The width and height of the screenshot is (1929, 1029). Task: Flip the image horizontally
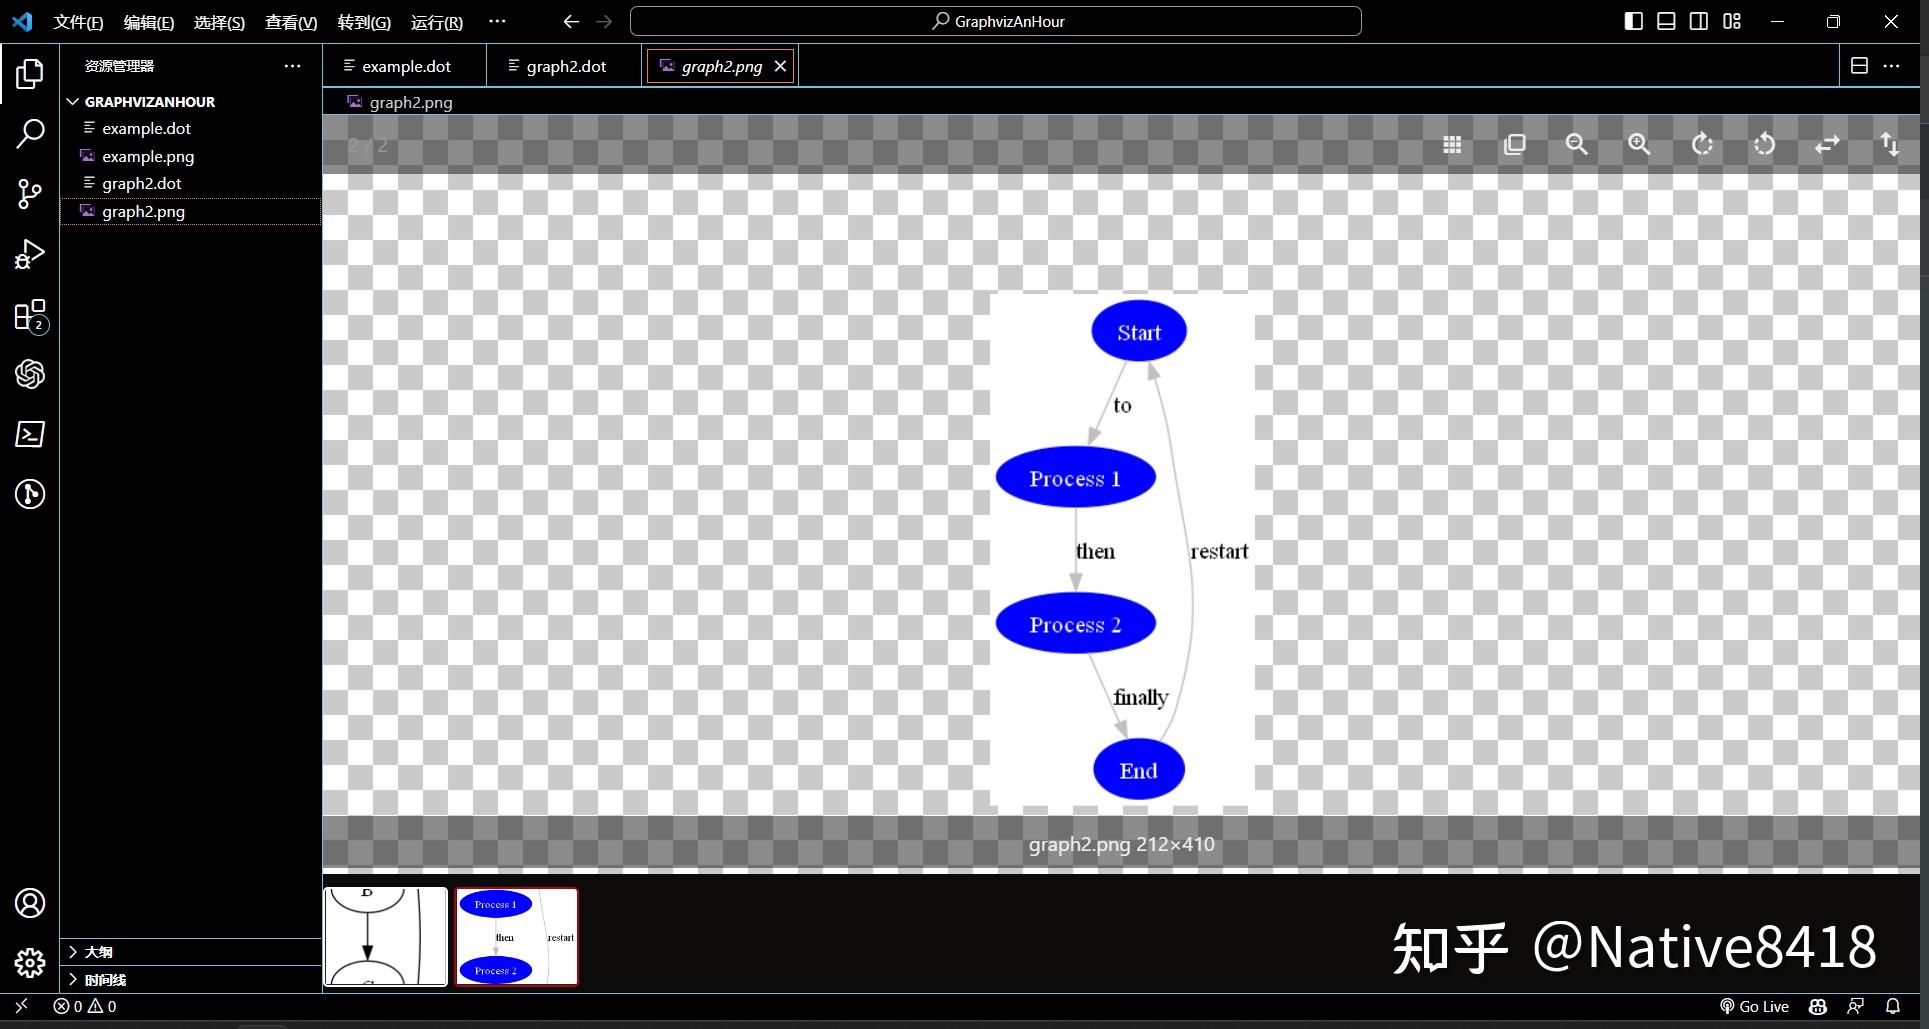click(1826, 144)
